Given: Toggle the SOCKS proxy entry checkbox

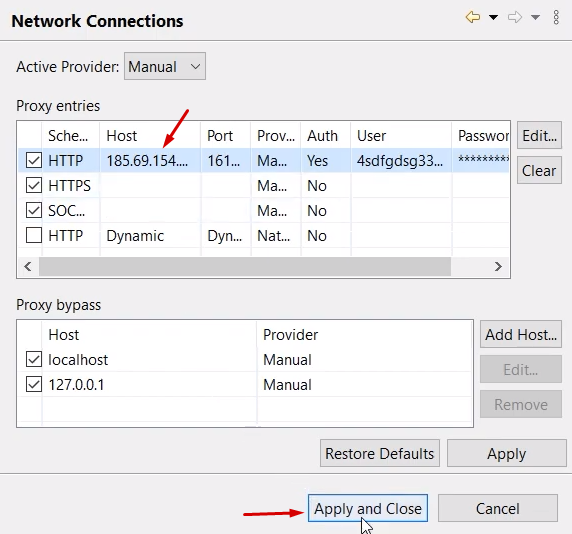Looking at the screenshot, I should pos(34,210).
